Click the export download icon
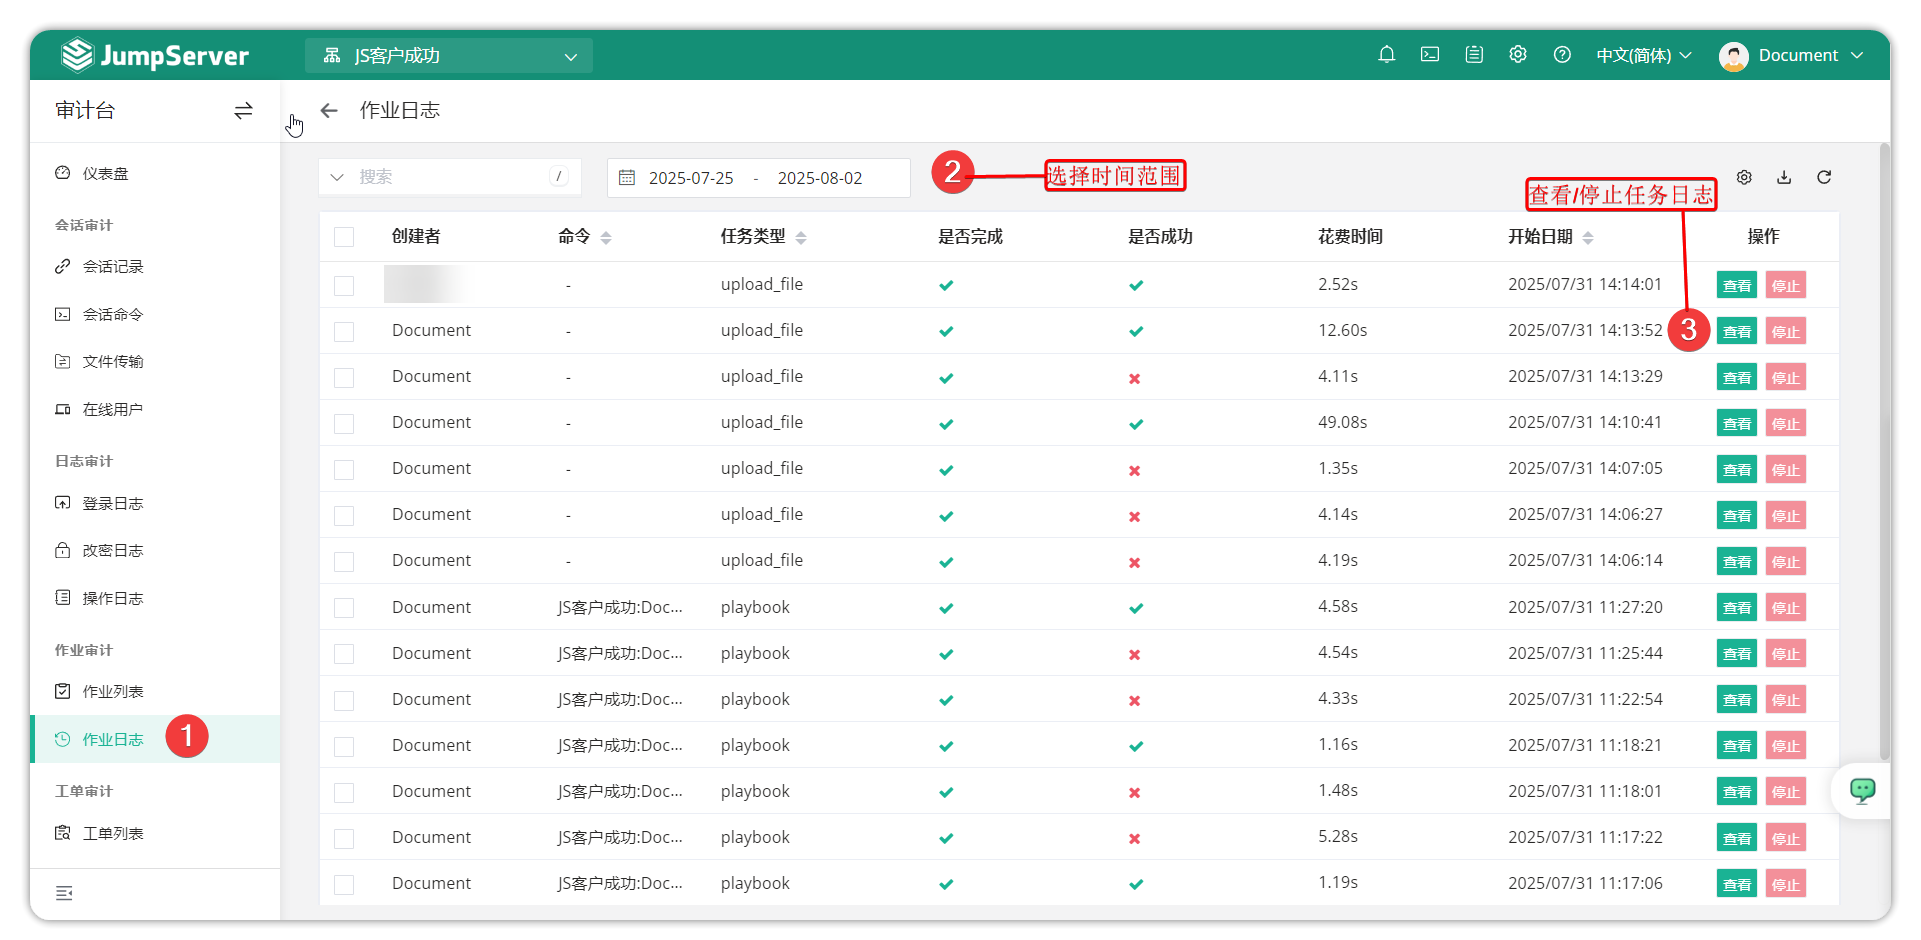The height and width of the screenshot is (940, 1921). coord(1784,177)
